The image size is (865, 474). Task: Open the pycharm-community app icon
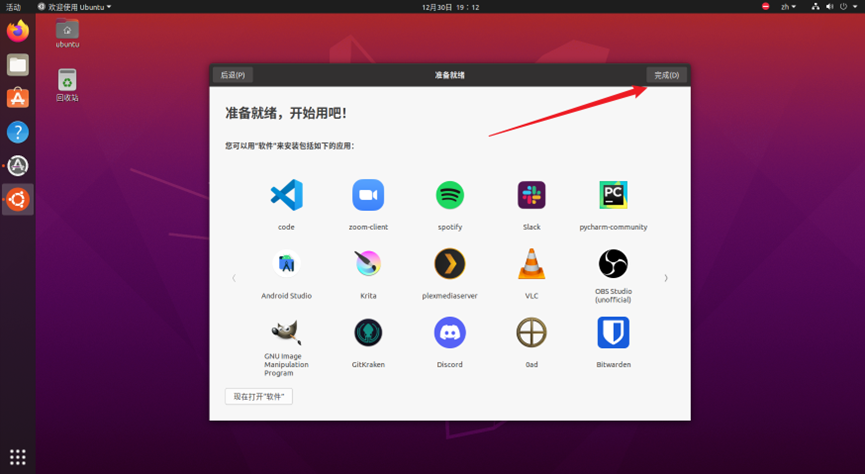613,195
